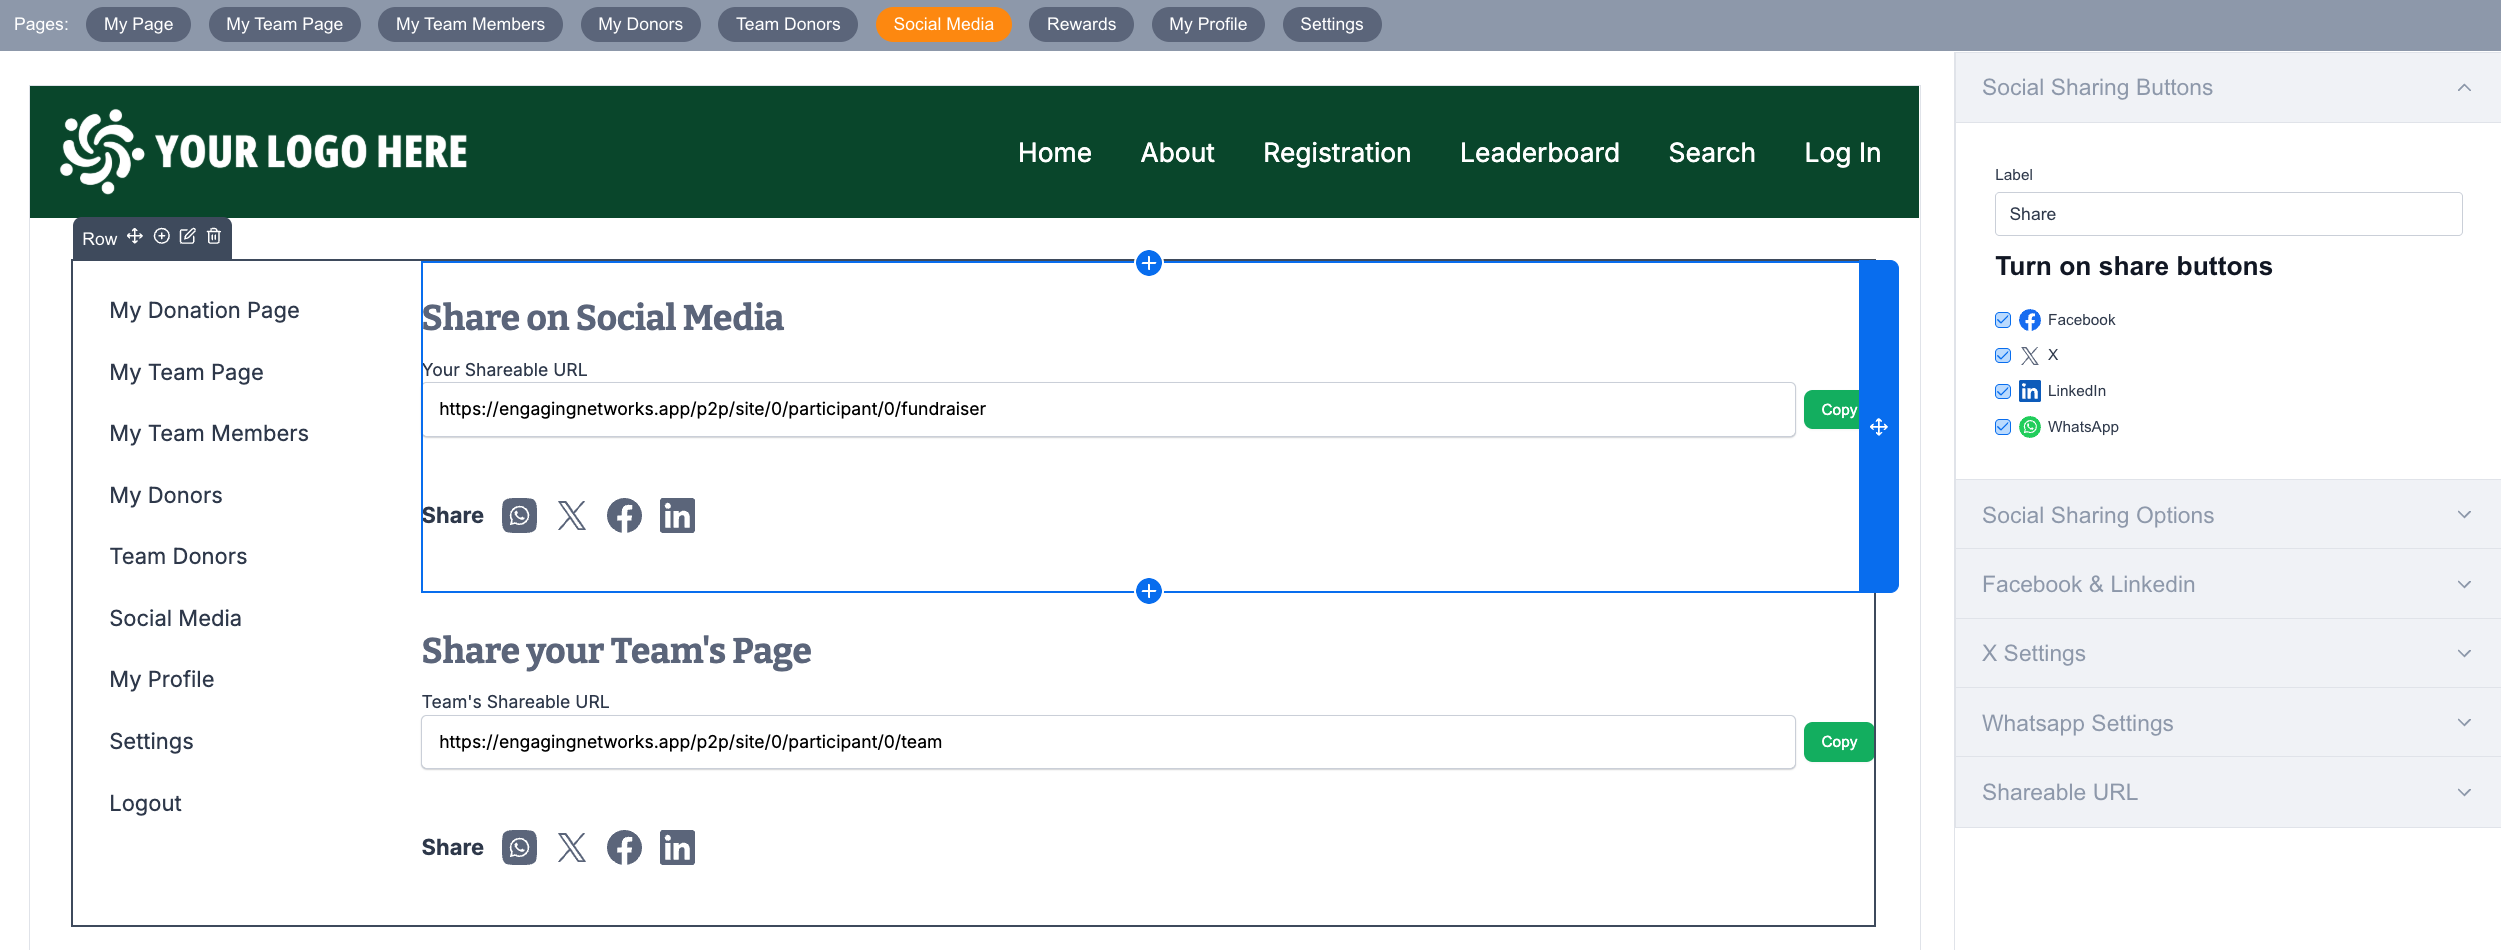Open My Profile in the sidebar menu
Screen dimensions: 2501x950
pyautogui.click(x=162, y=680)
